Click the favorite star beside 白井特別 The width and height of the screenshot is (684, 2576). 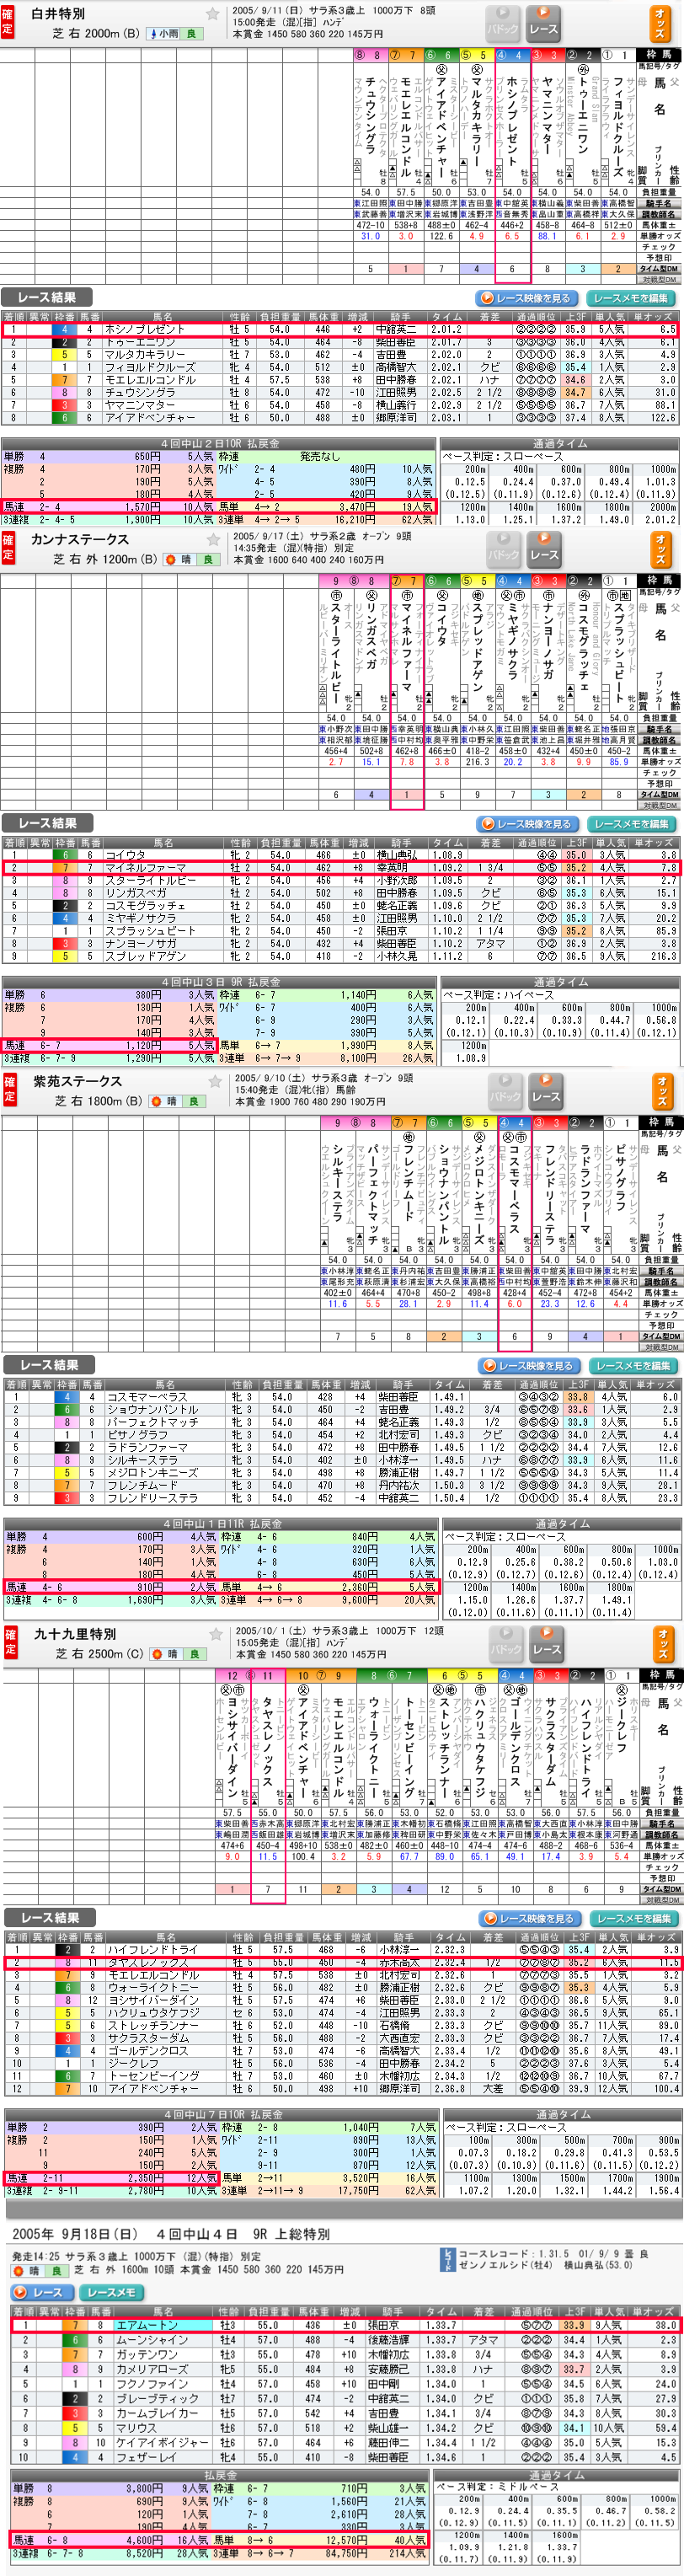[x=211, y=14]
